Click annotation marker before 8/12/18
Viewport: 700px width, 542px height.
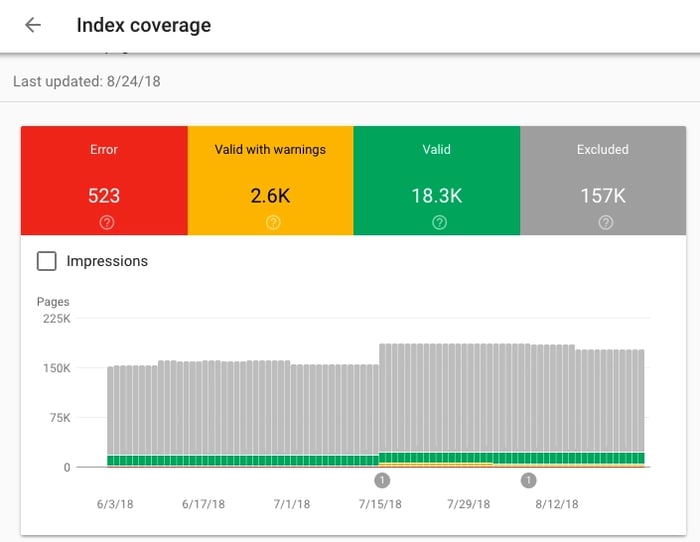[528, 481]
